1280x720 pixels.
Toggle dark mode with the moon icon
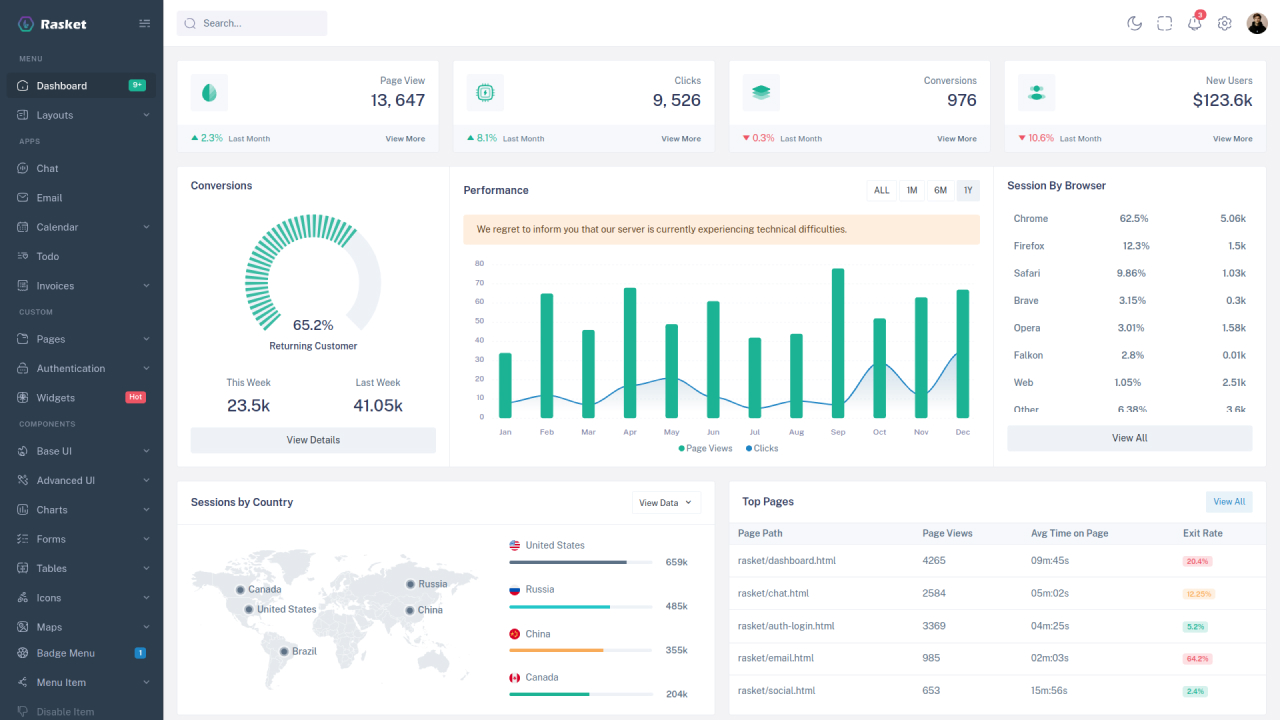[1134, 22]
